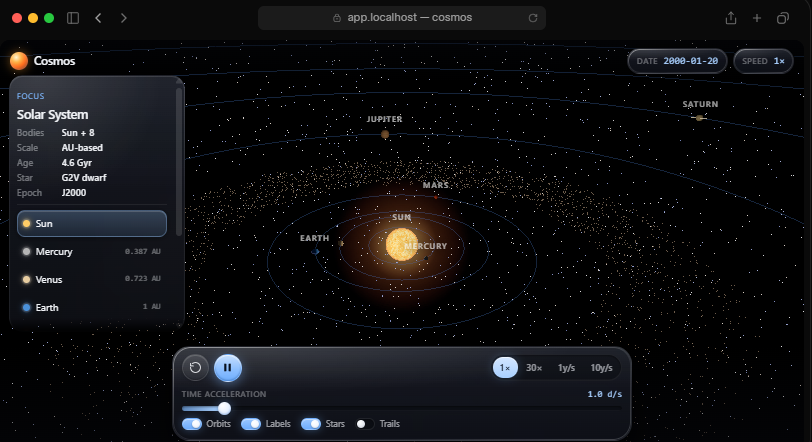This screenshot has height=442, width=812.
Task: Select the 30× speed preset
Action: pos(534,367)
